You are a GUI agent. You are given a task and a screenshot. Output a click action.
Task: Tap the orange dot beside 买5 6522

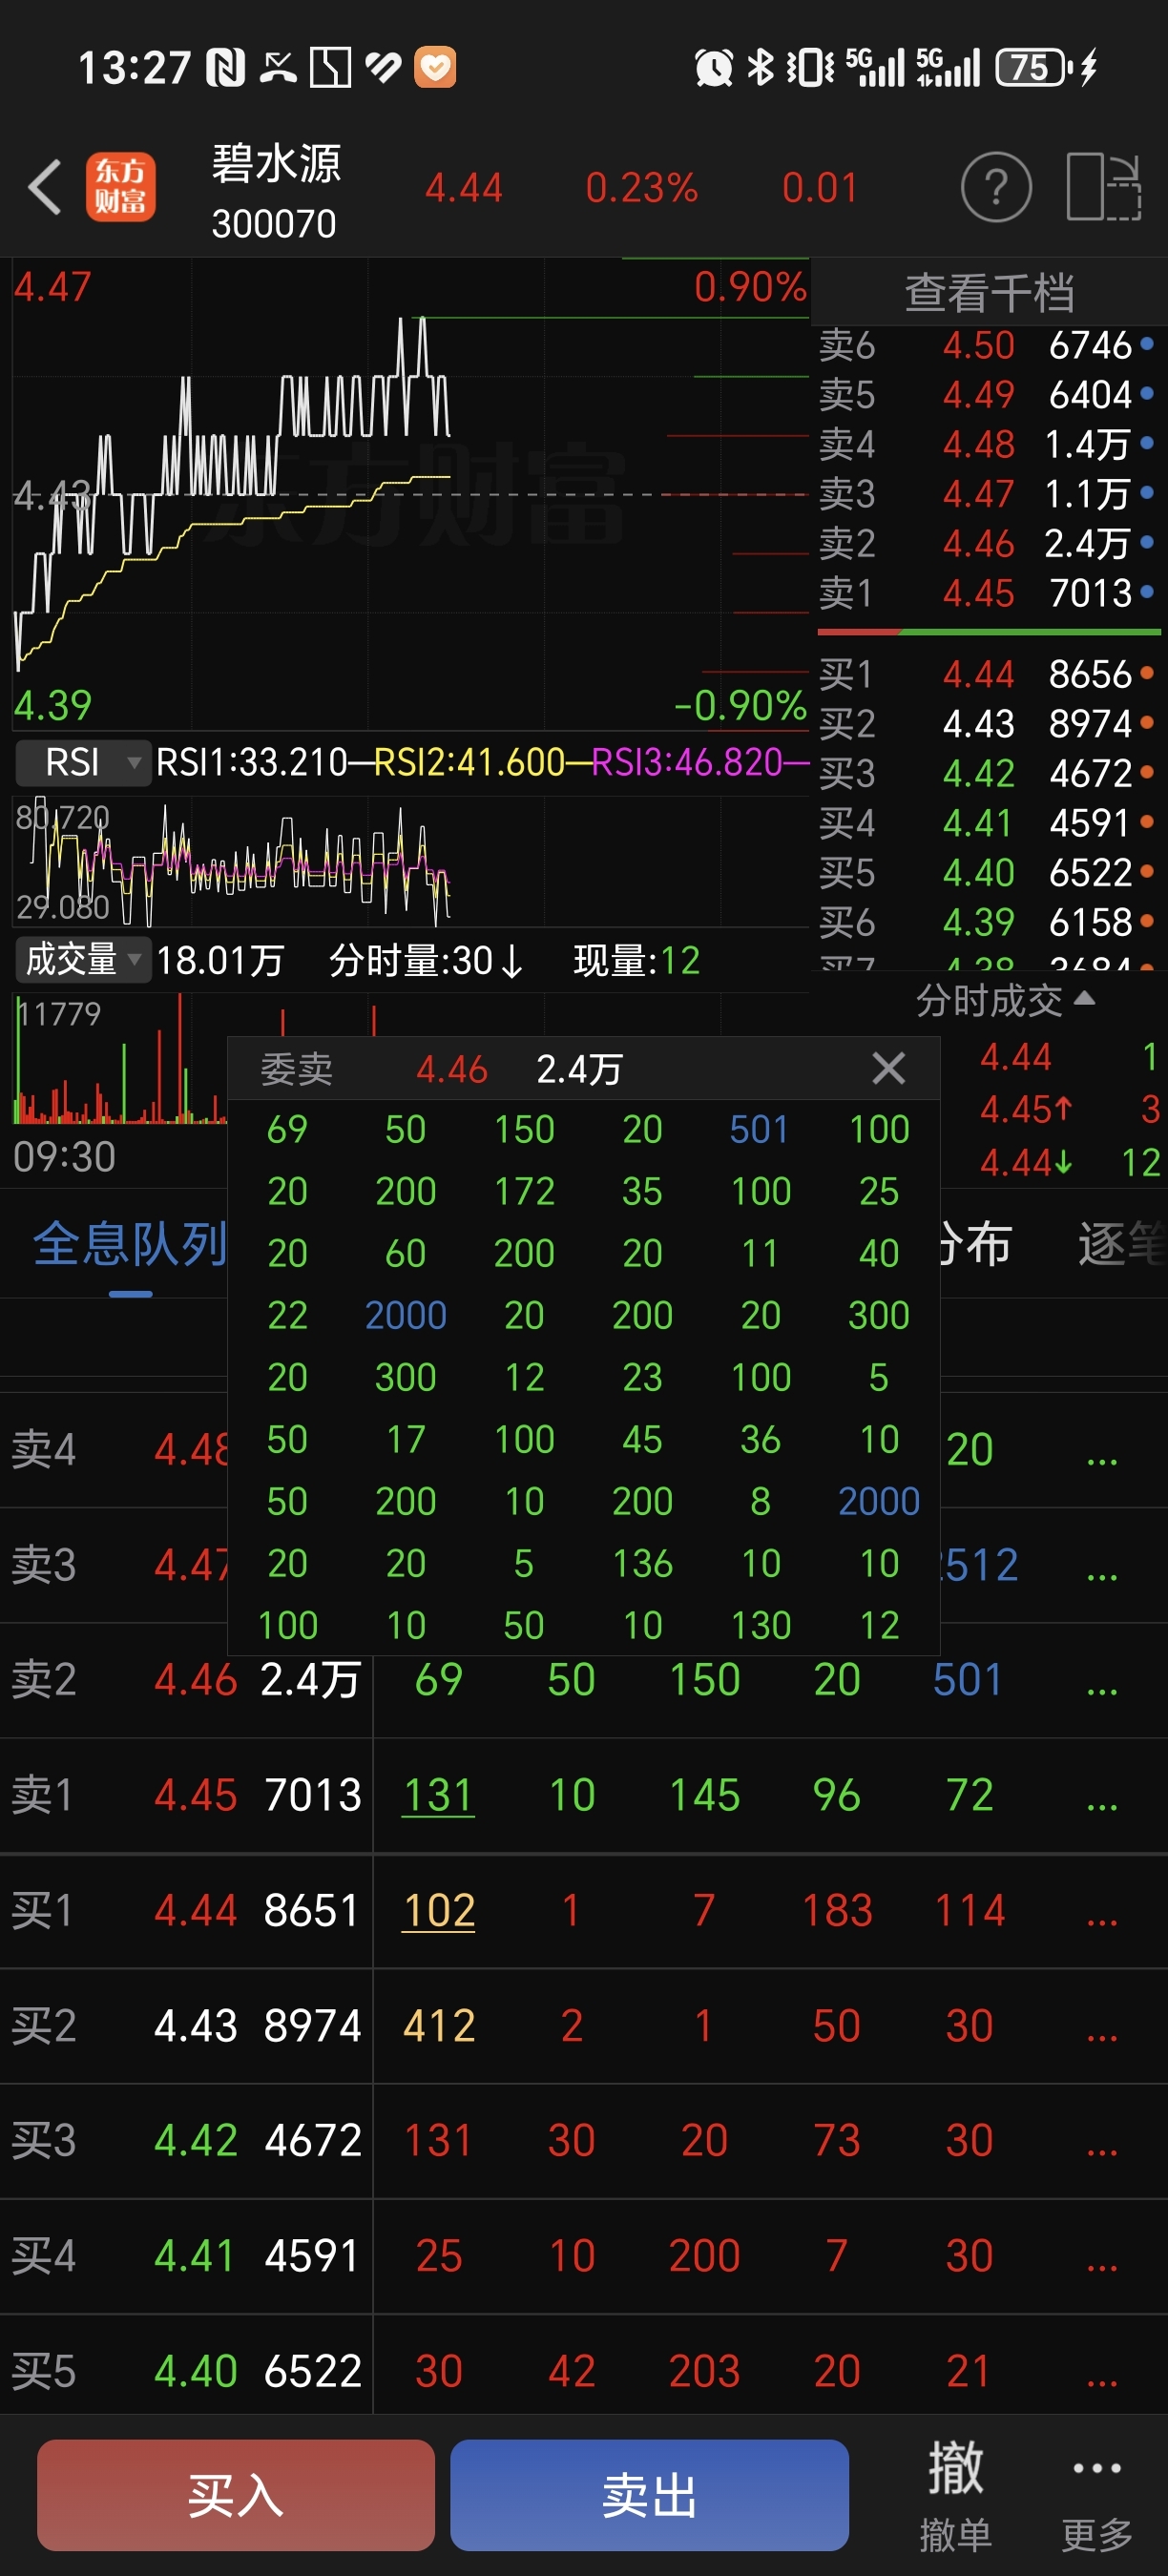tap(1147, 872)
